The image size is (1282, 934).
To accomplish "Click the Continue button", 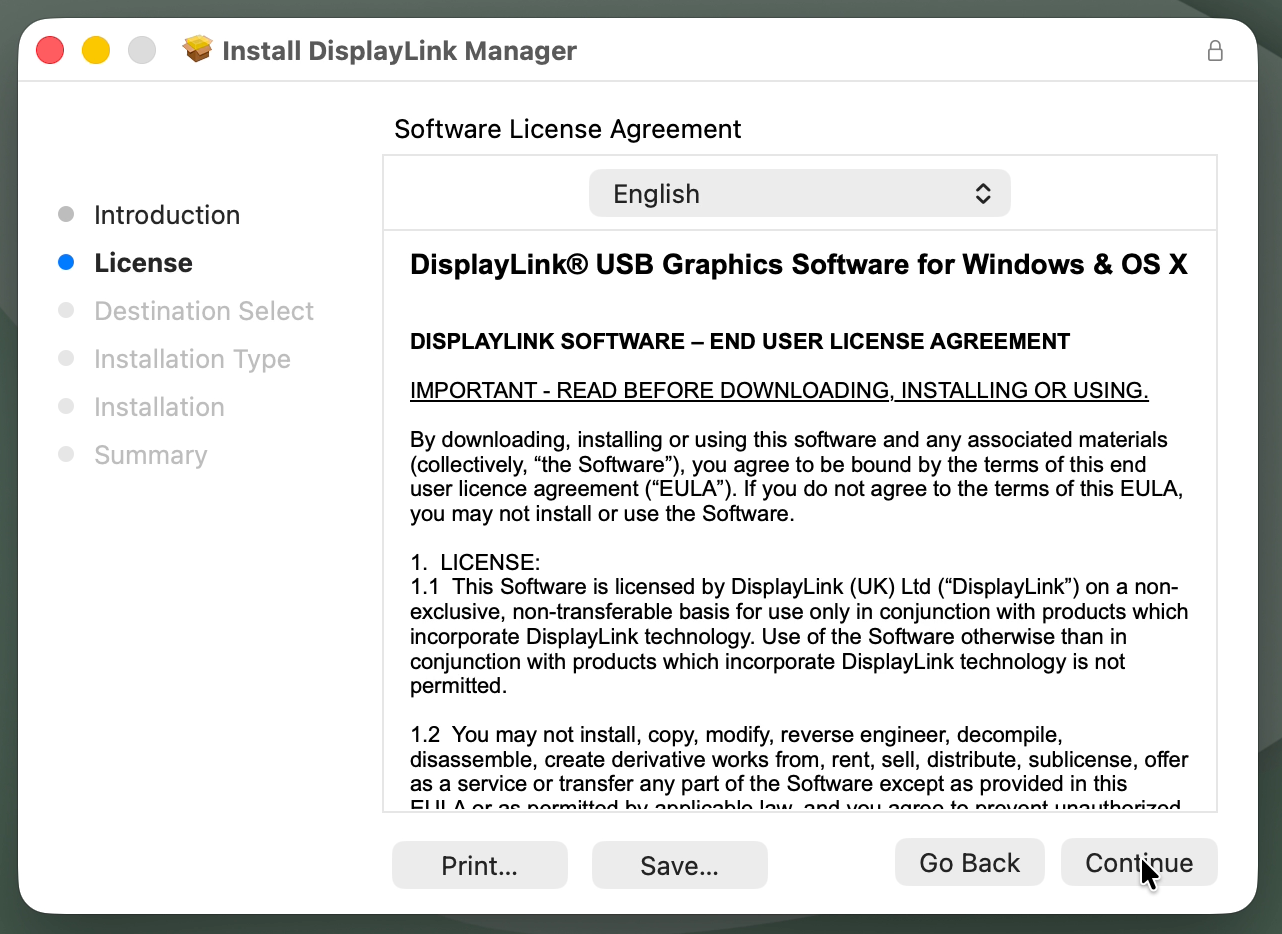I will [x=1139, y=862].
